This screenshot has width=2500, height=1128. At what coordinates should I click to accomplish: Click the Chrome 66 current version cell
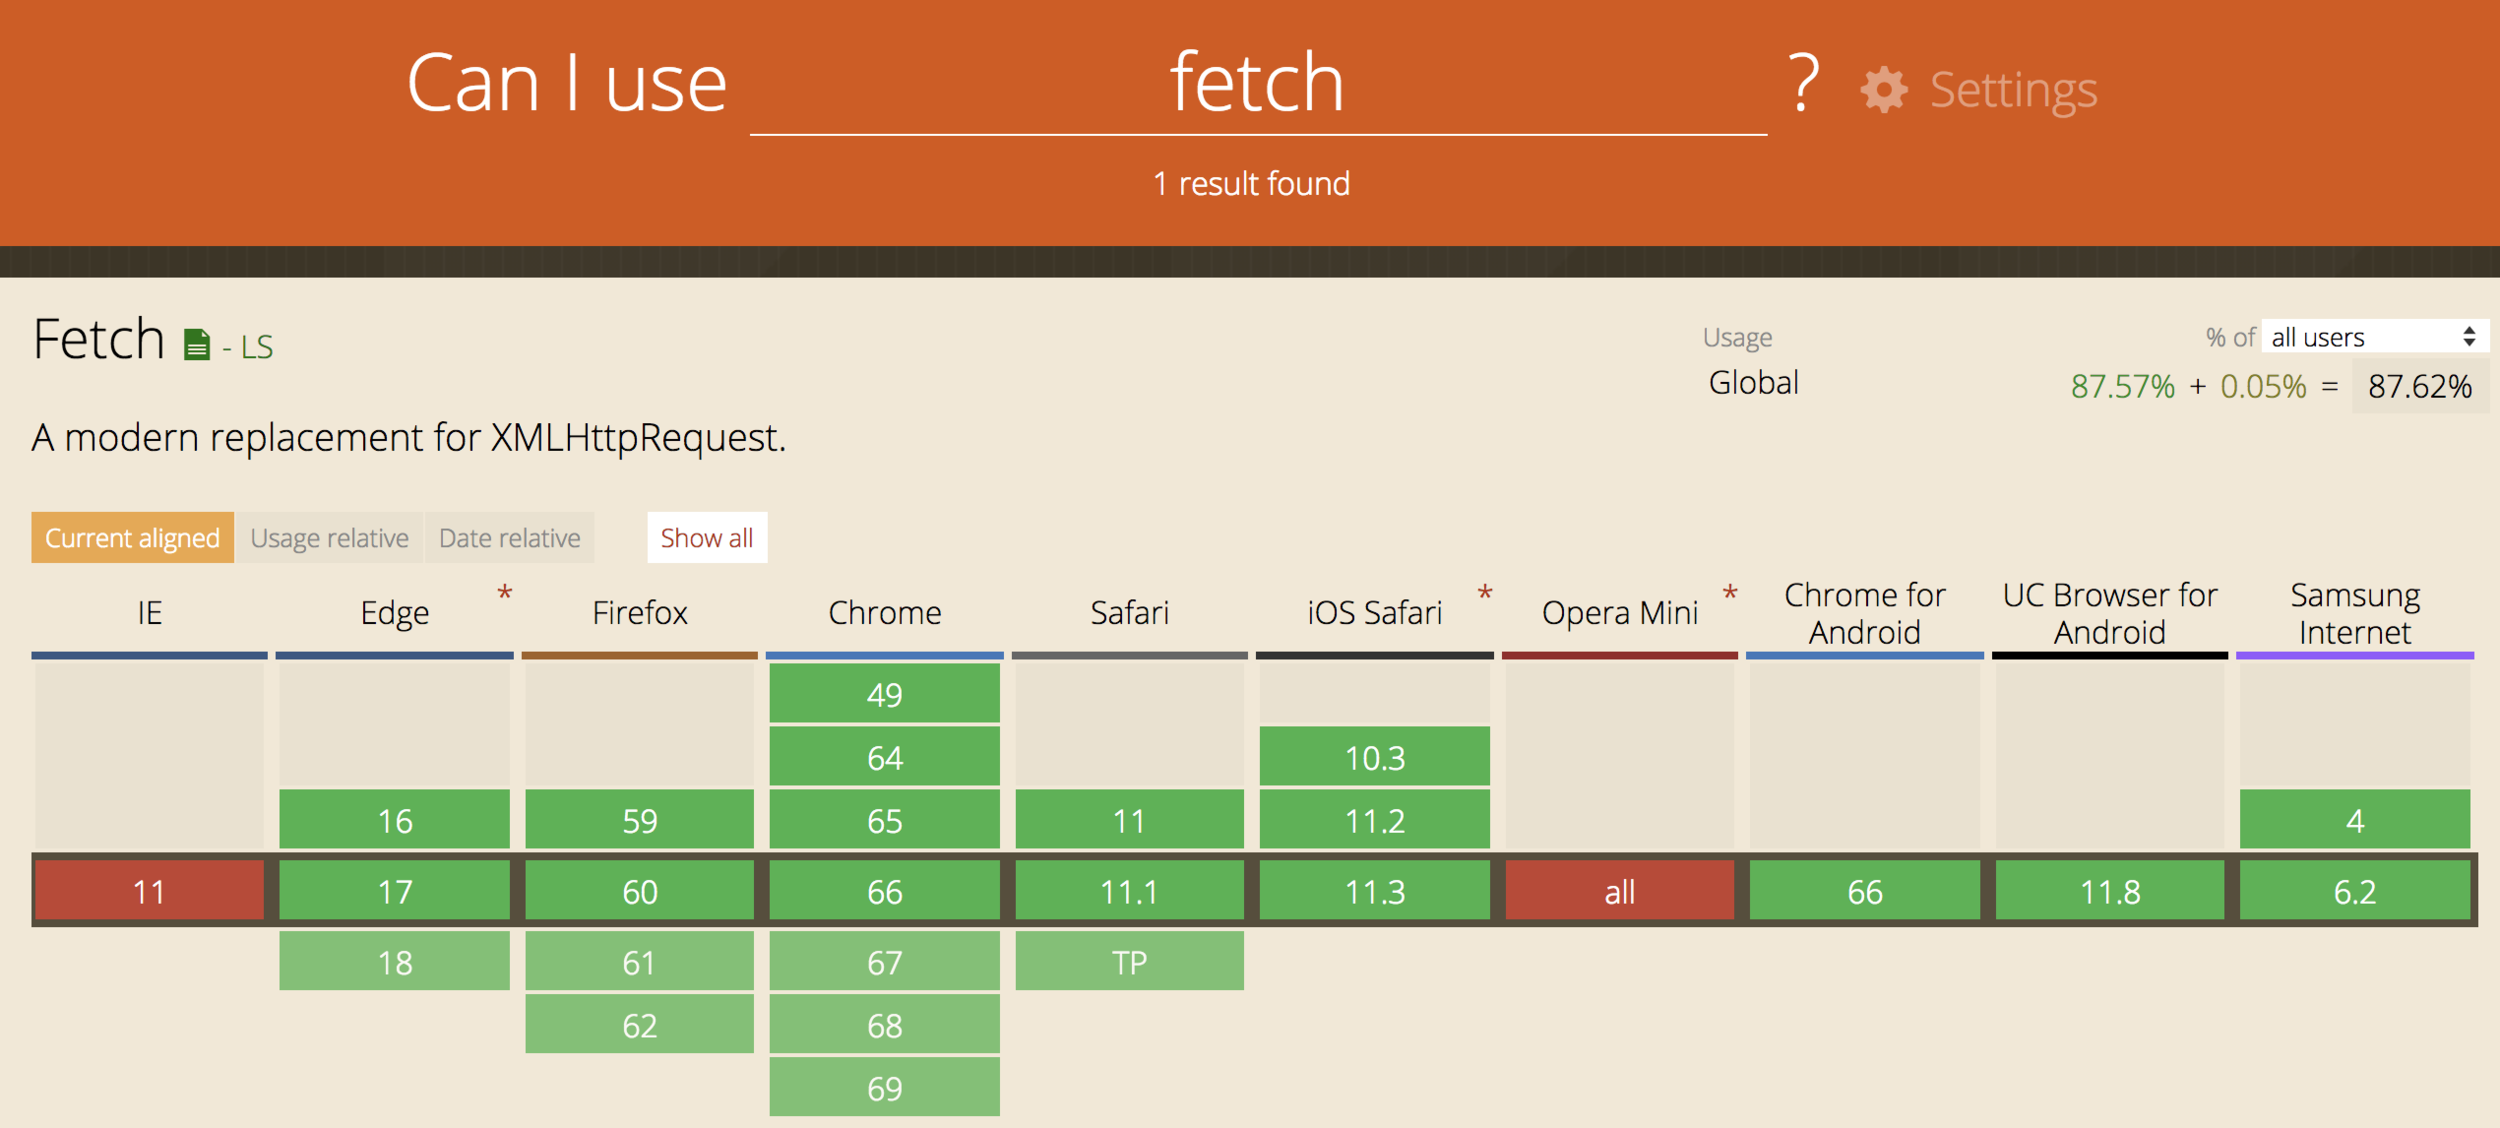click(x=884, y=891)
